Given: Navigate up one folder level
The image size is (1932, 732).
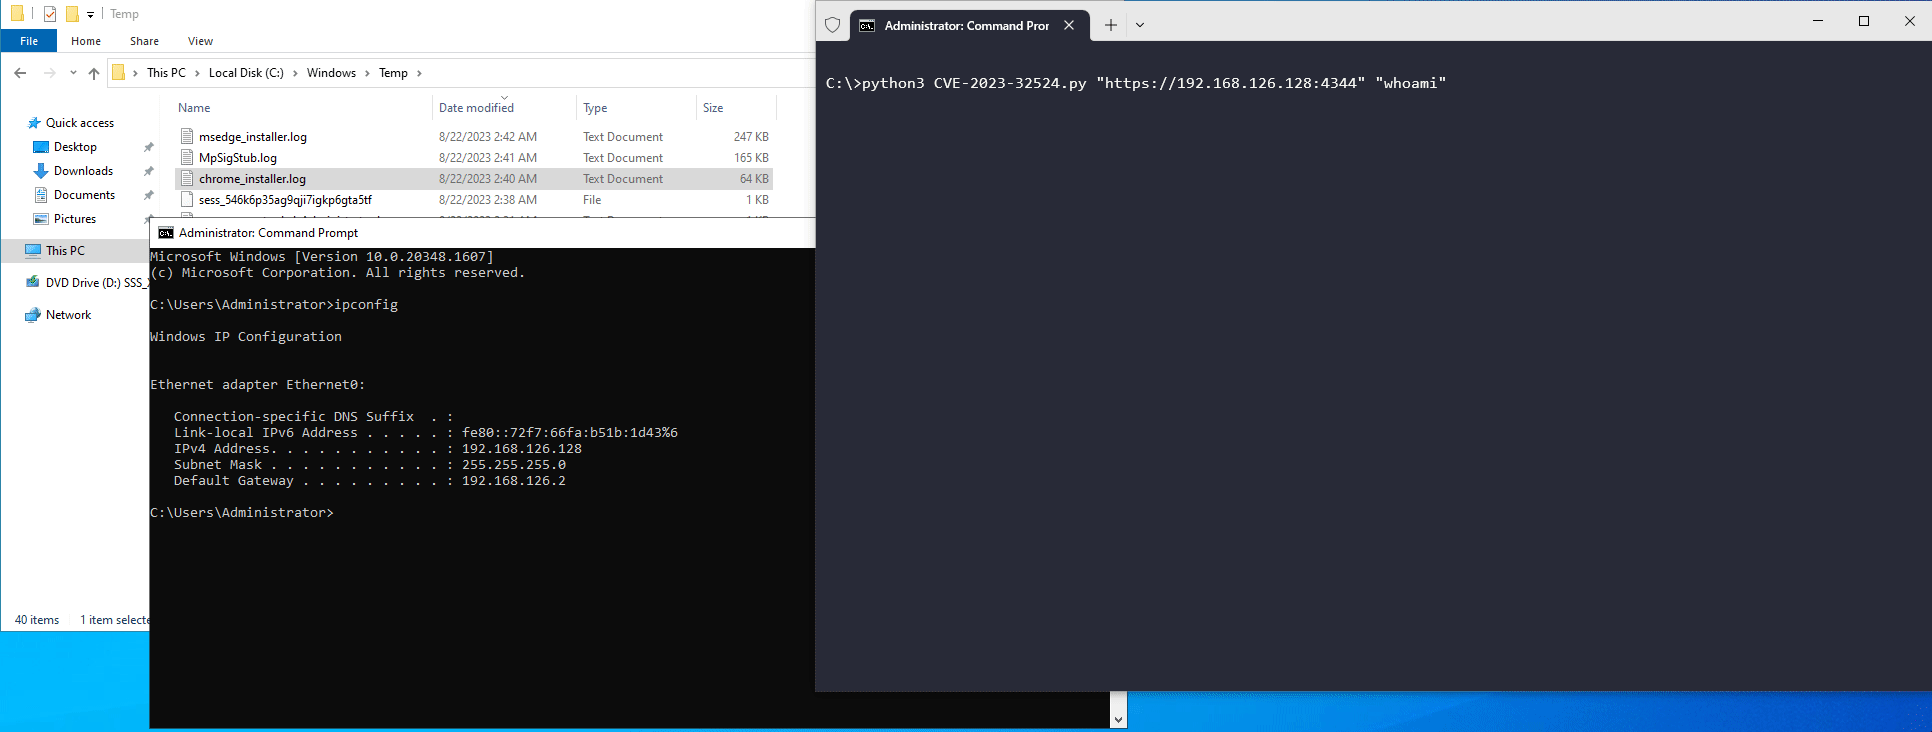Looking at the screenshot, I should pos(94,73).
